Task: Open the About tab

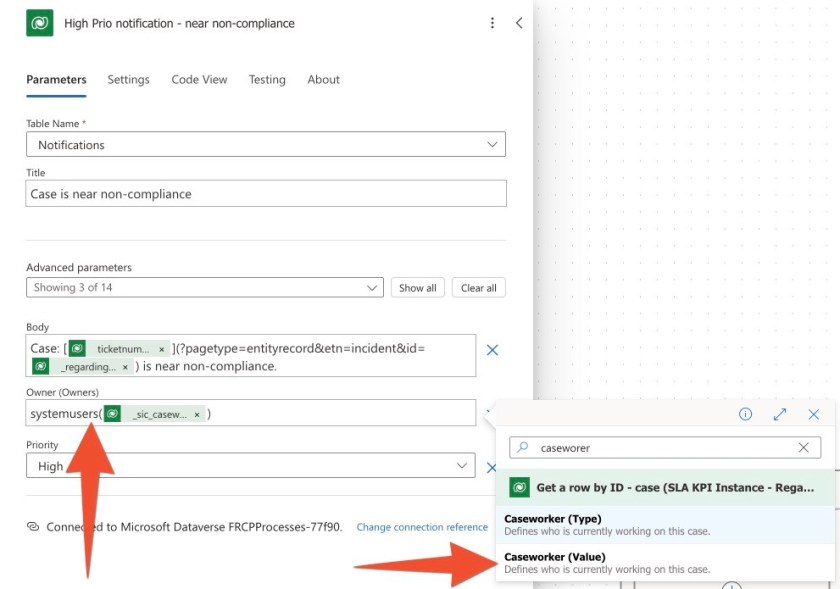Action: (x=324, y=79)
